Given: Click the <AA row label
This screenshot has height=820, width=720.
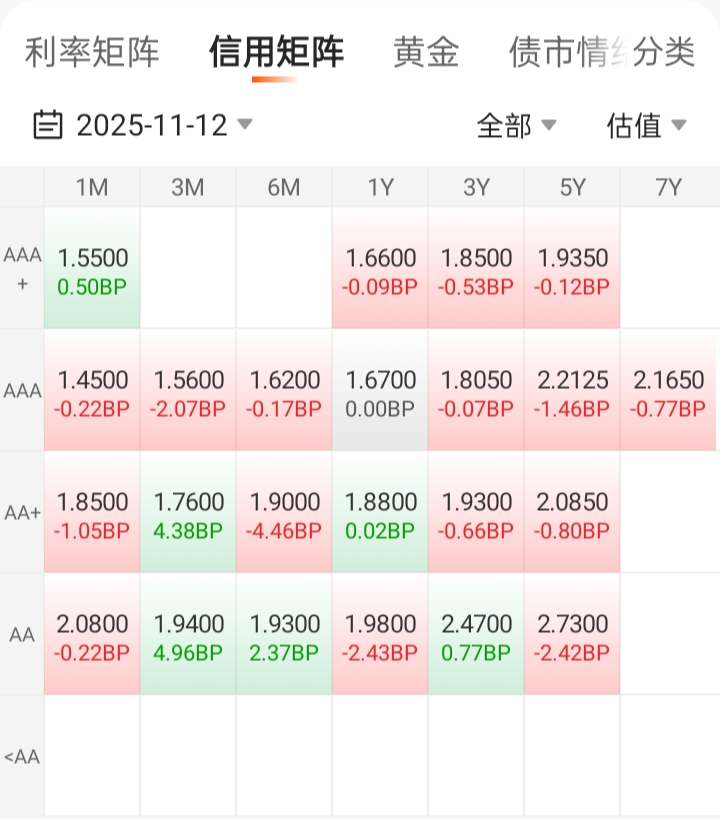Looking at the screenshot, I should tap(22, 756).
